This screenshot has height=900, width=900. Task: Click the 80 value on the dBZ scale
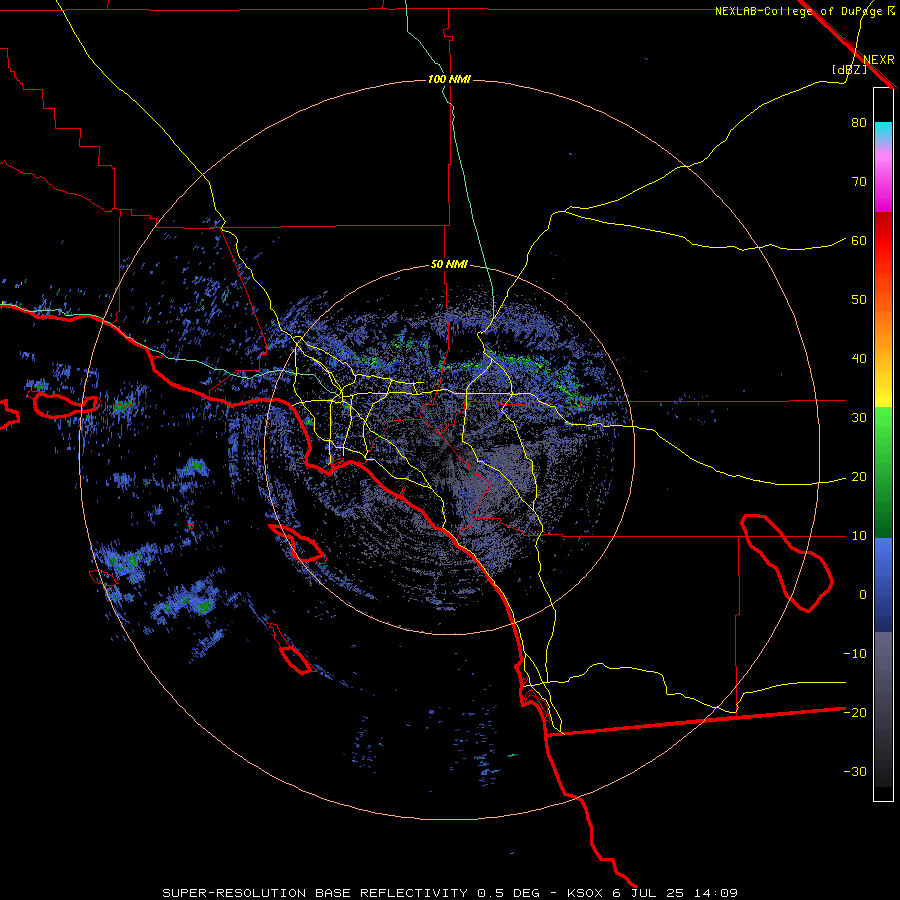pos(859,123)
